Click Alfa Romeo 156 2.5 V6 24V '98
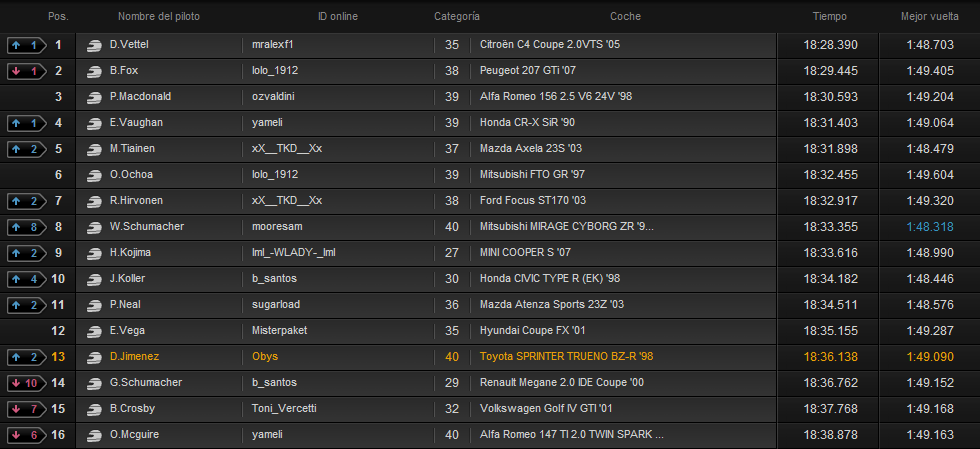Viewport: 980px width, 449px height. click(557, 97)
